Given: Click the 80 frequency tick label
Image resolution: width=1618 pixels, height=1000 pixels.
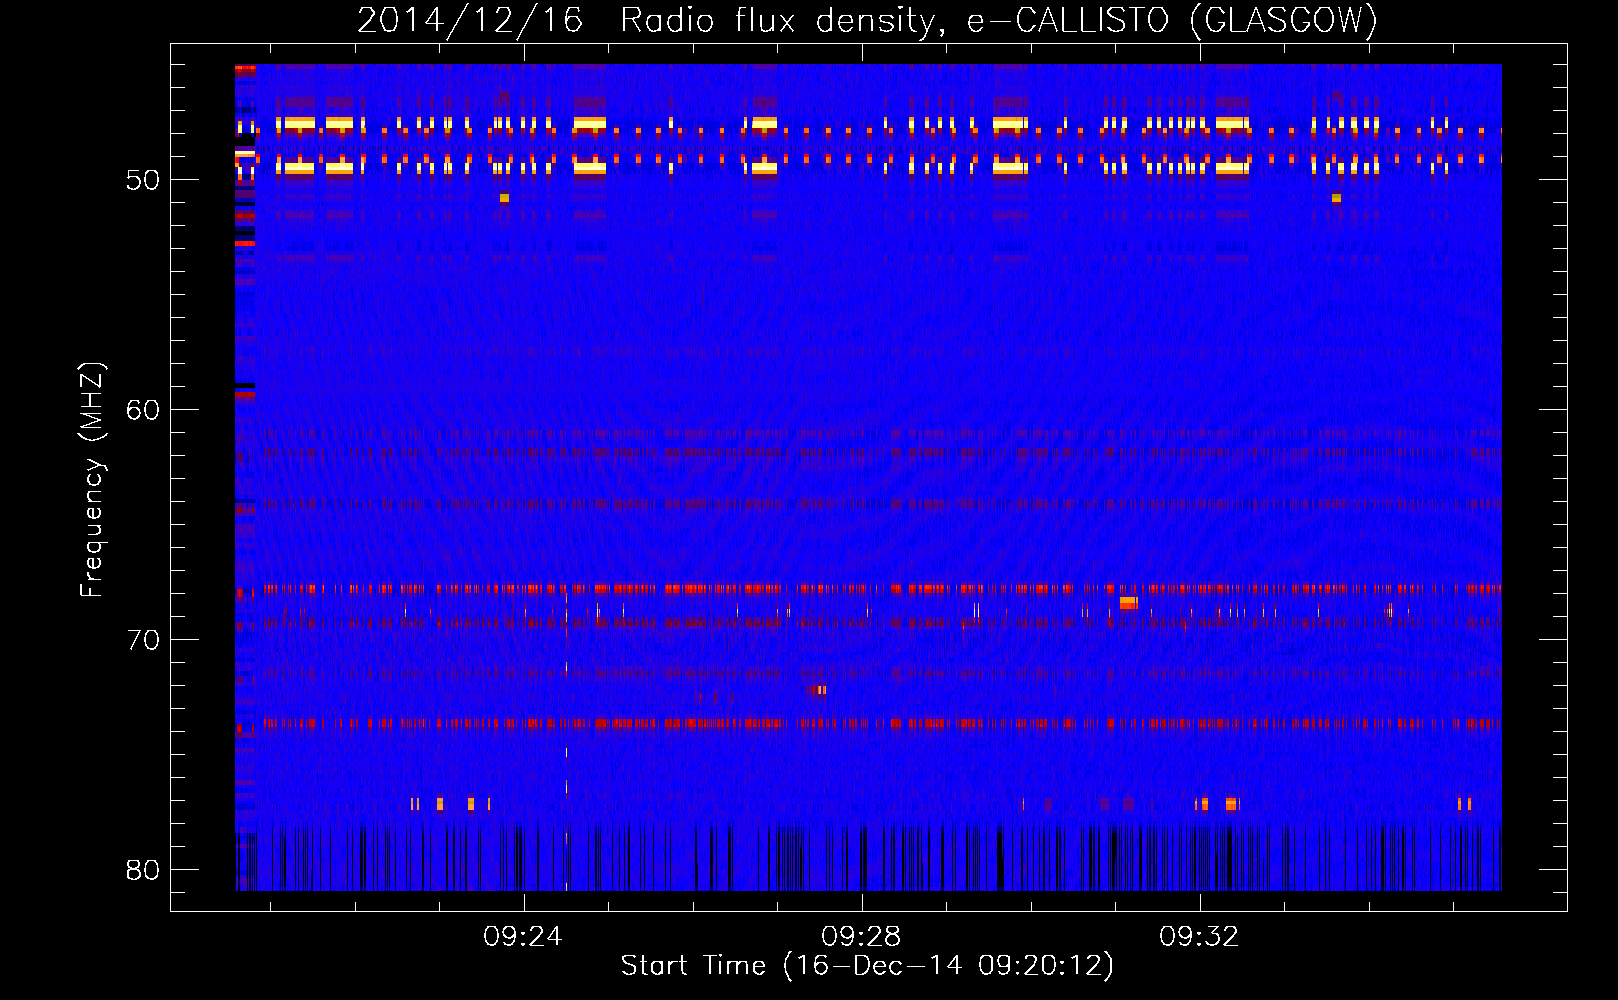Looking at the screenshot, I should (x=143, y=870).
